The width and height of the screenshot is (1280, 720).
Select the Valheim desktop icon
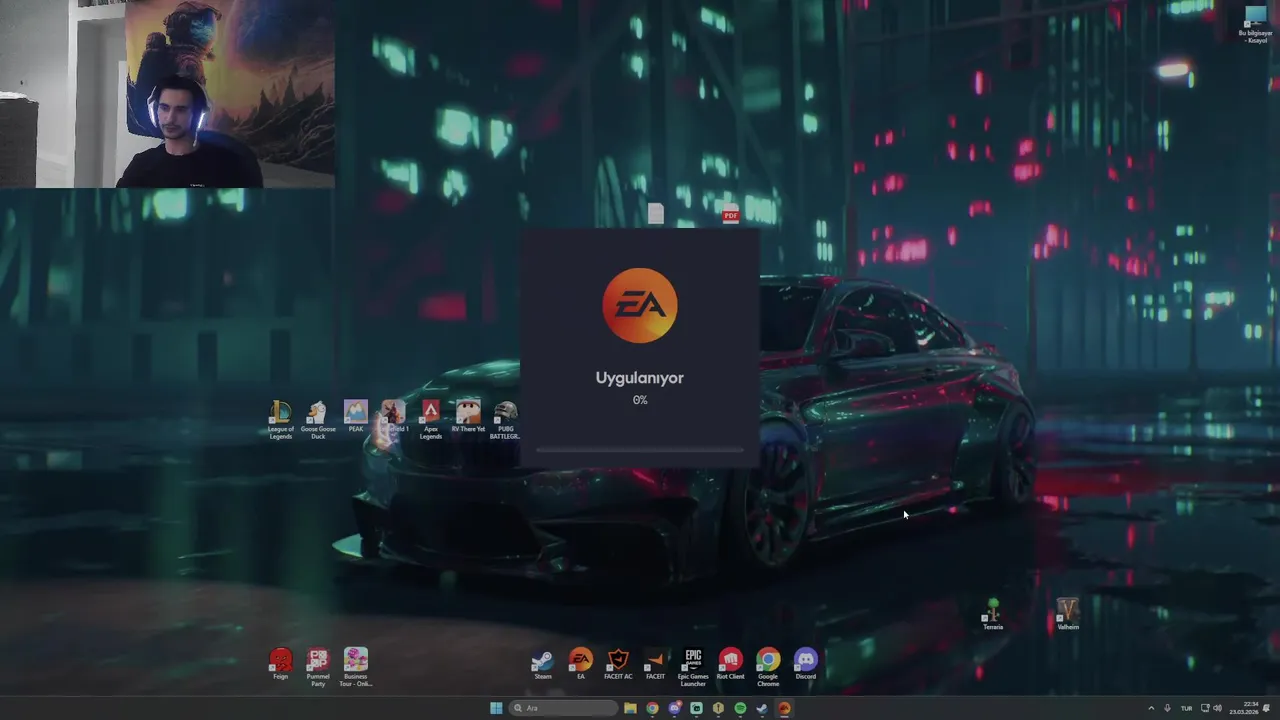click(1067, 614)
